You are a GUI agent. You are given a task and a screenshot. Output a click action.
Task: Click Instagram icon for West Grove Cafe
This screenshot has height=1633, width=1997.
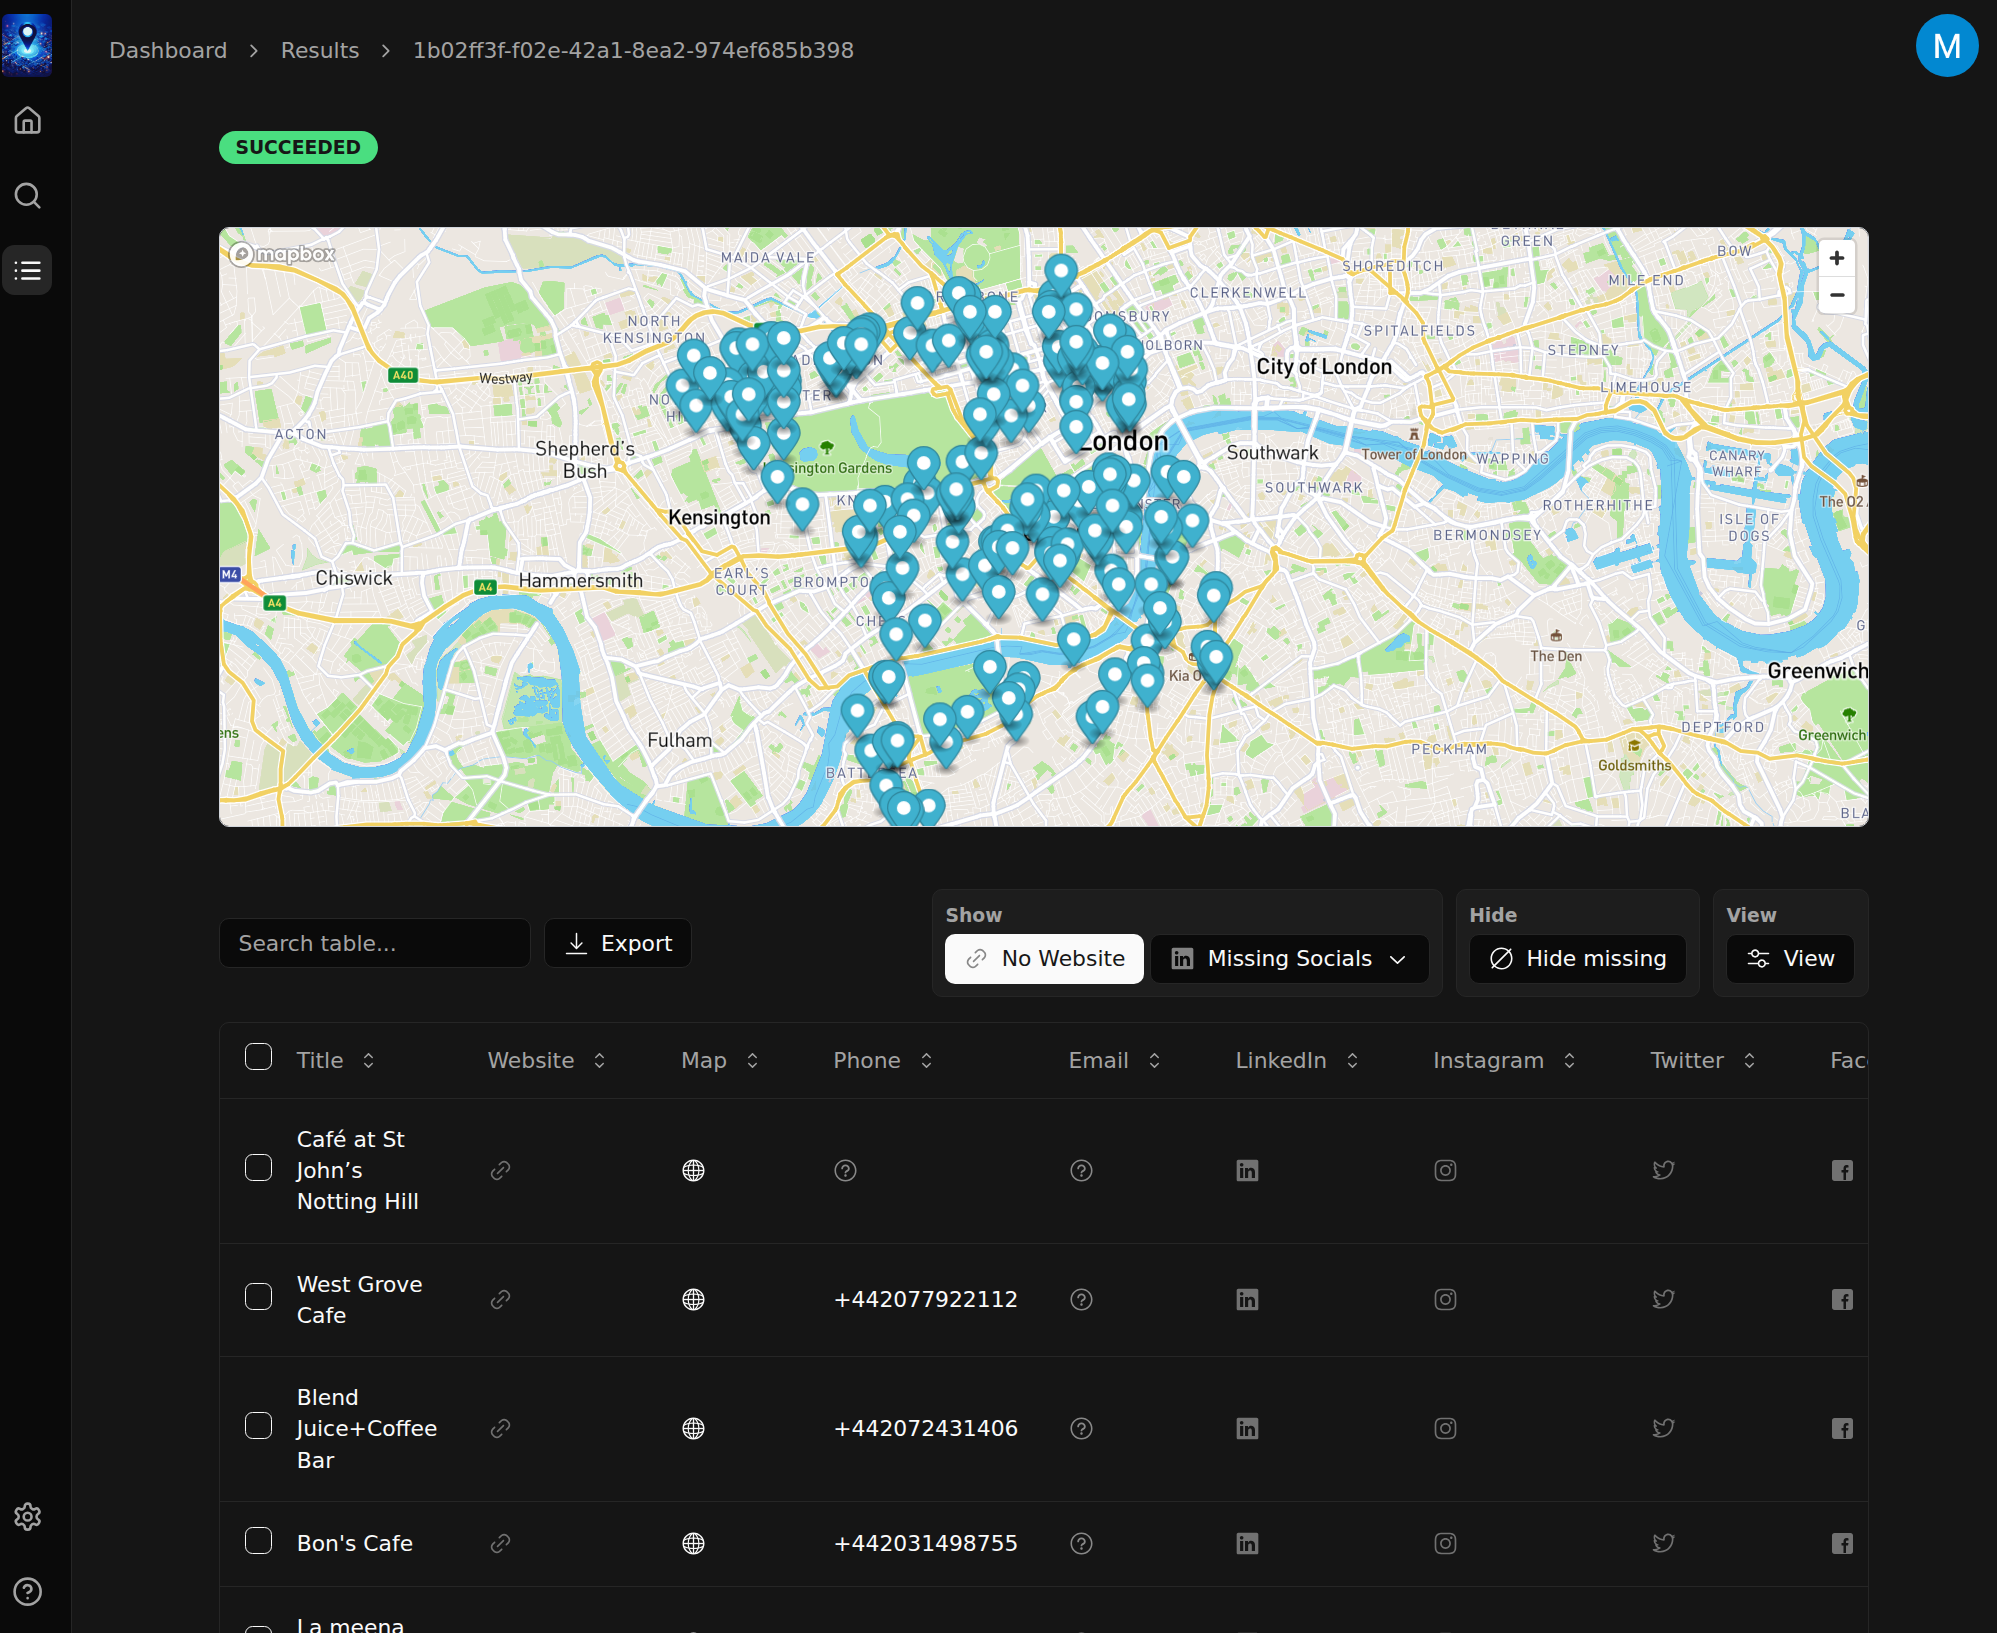(x=1445, y=1299)
